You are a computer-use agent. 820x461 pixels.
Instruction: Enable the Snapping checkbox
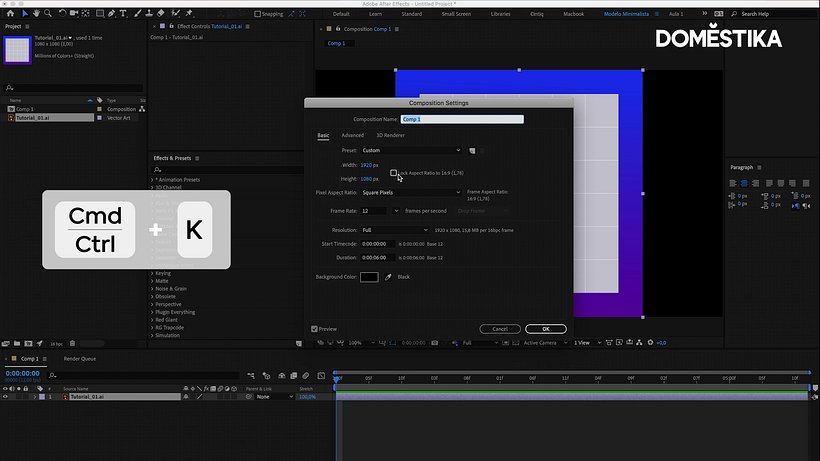click(x=257, y=14)
